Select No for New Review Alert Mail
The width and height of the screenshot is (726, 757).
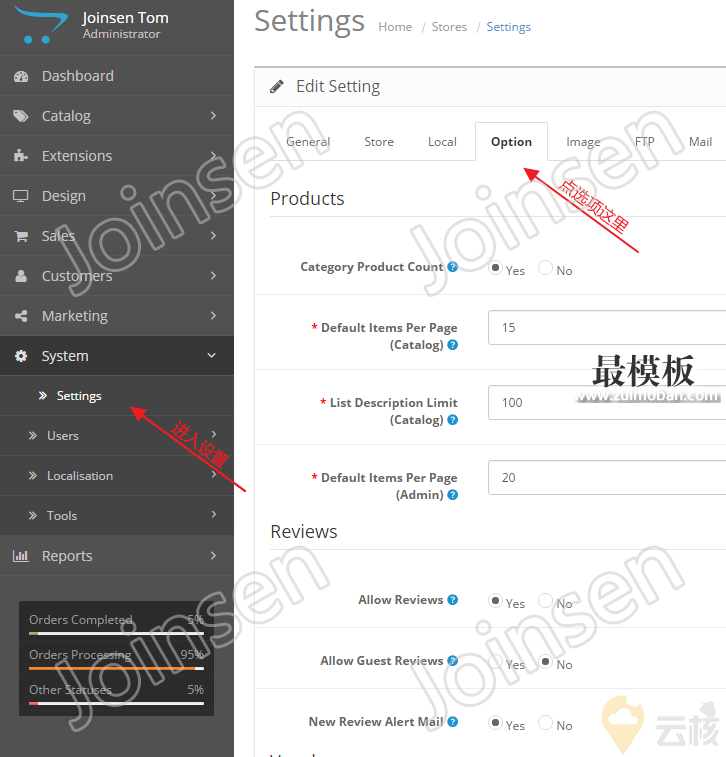coord(545,723)
